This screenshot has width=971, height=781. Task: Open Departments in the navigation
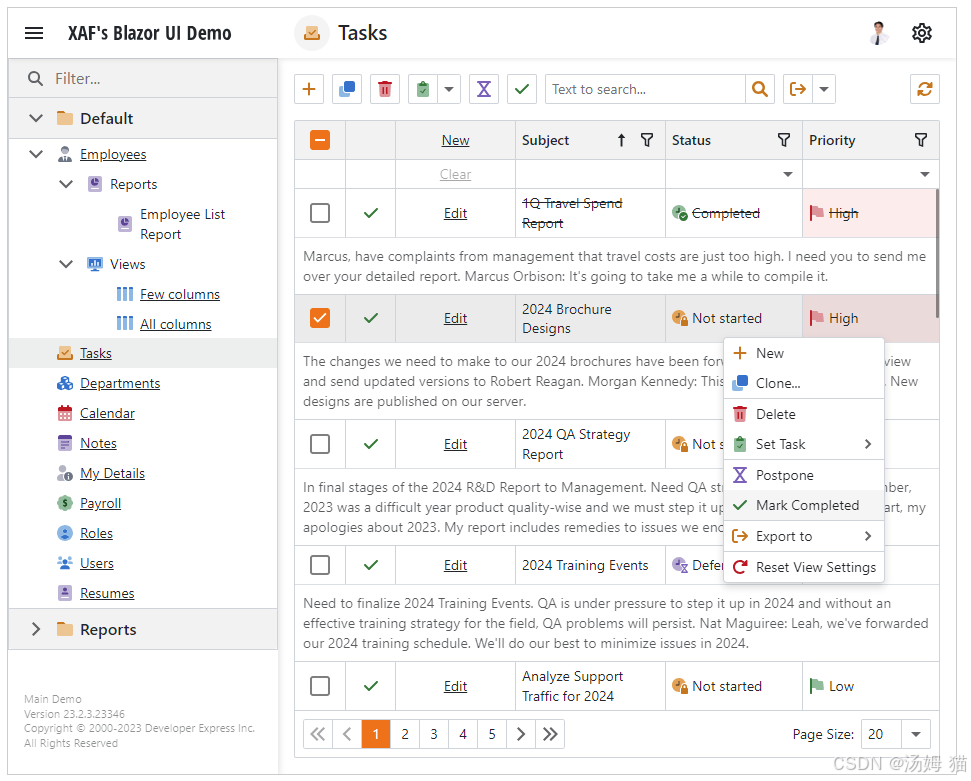[x=120, y=383]
